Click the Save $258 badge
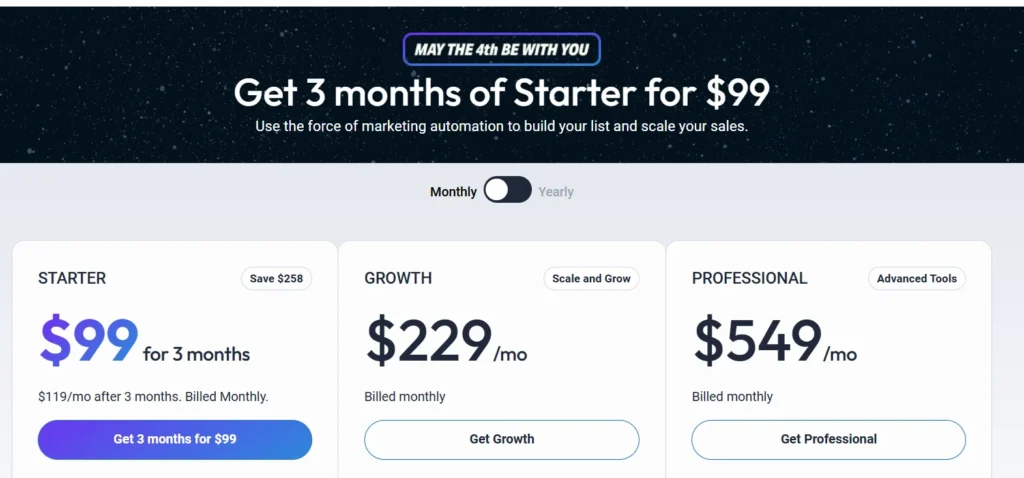The width and height of the screenshot is (1024, 478). point(276,278)
